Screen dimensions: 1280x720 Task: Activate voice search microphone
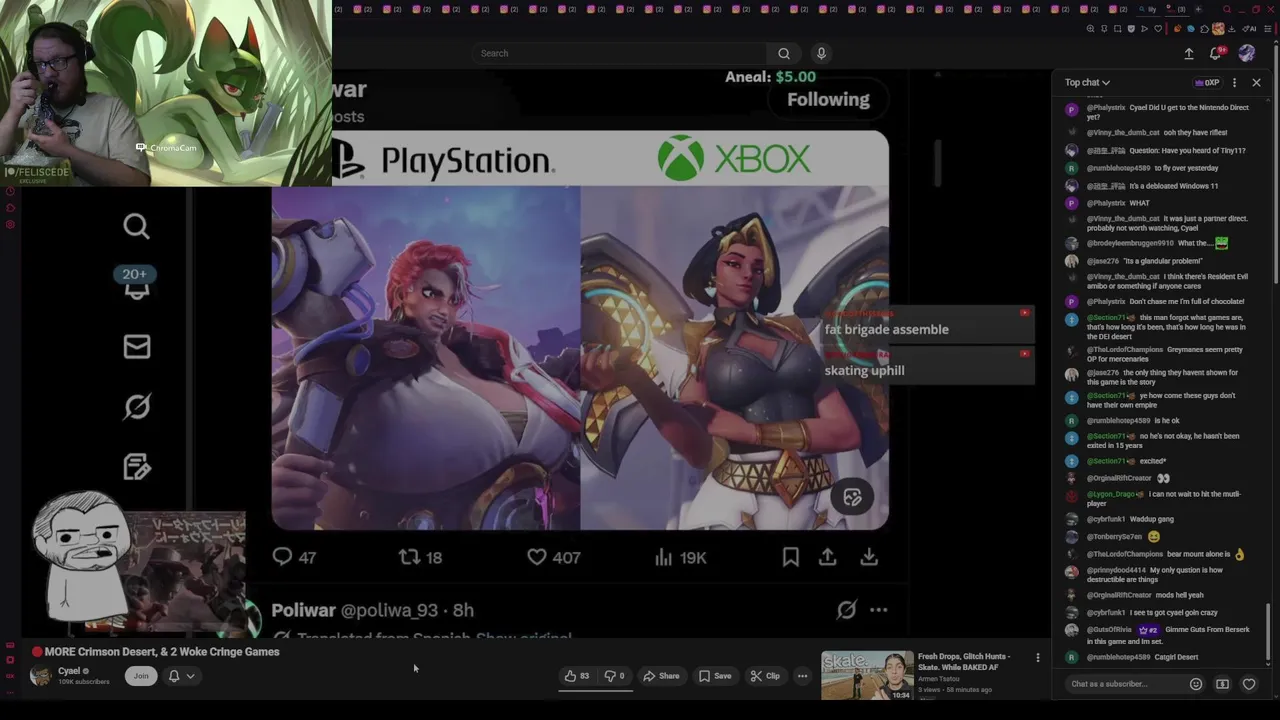(x=821, y=53)
